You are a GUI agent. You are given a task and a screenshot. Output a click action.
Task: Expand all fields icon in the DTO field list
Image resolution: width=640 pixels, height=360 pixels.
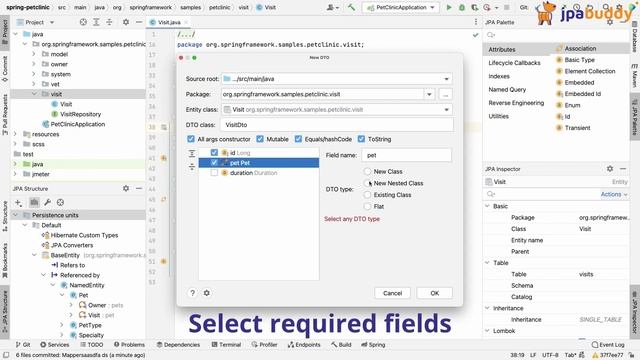click(x=192, y=153)
